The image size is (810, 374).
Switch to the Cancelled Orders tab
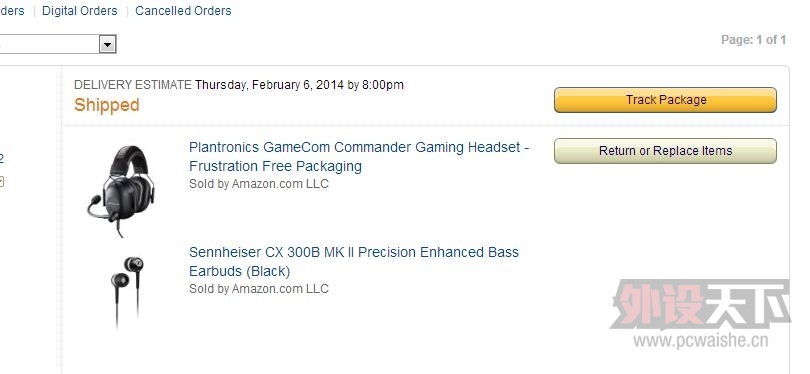tap(183, 11)
